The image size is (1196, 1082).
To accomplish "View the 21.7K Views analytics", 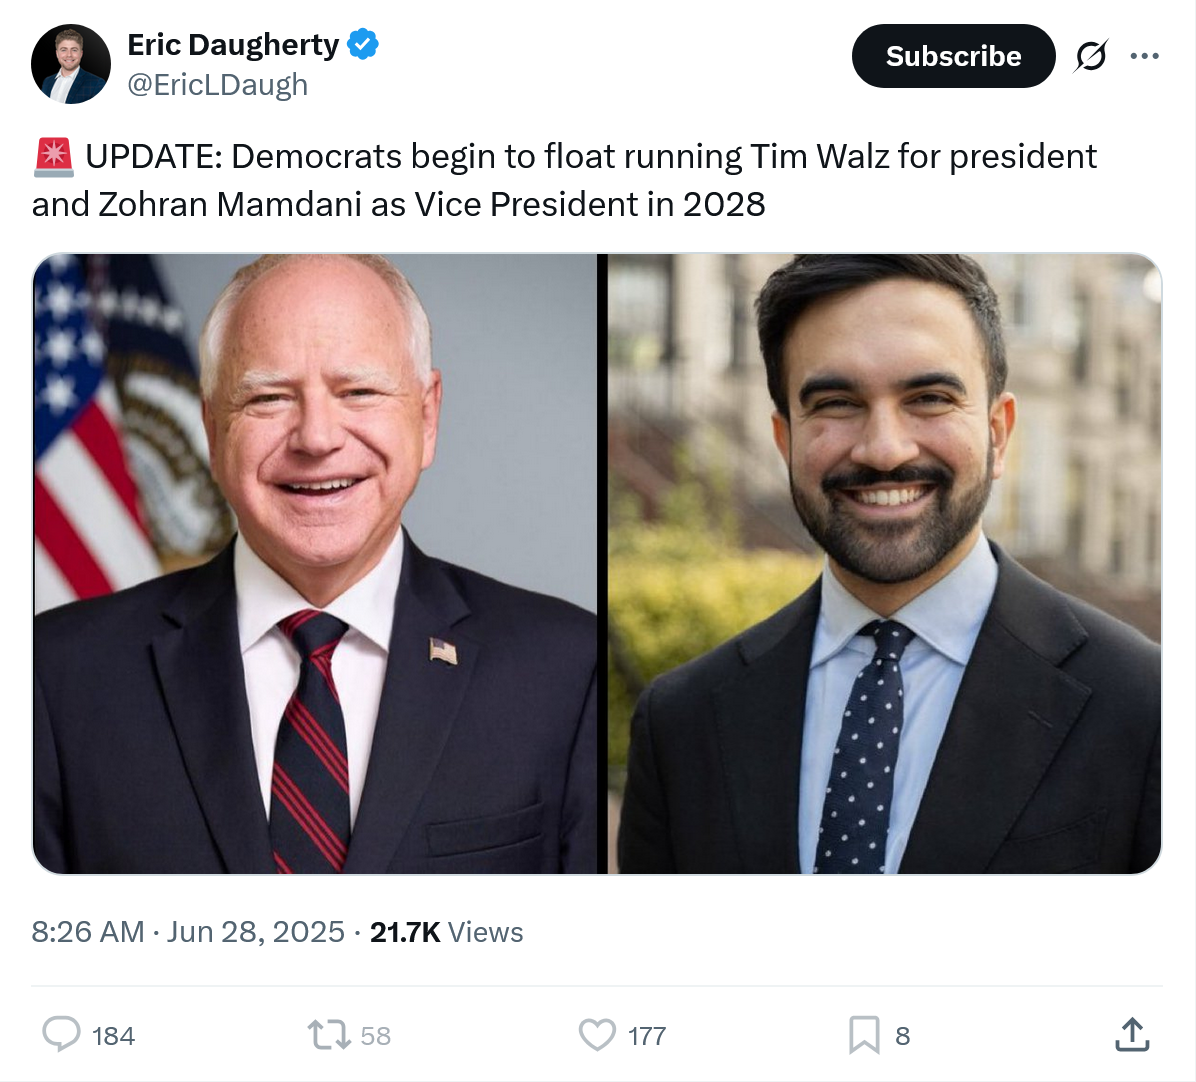I will click(x=446, y=932).
